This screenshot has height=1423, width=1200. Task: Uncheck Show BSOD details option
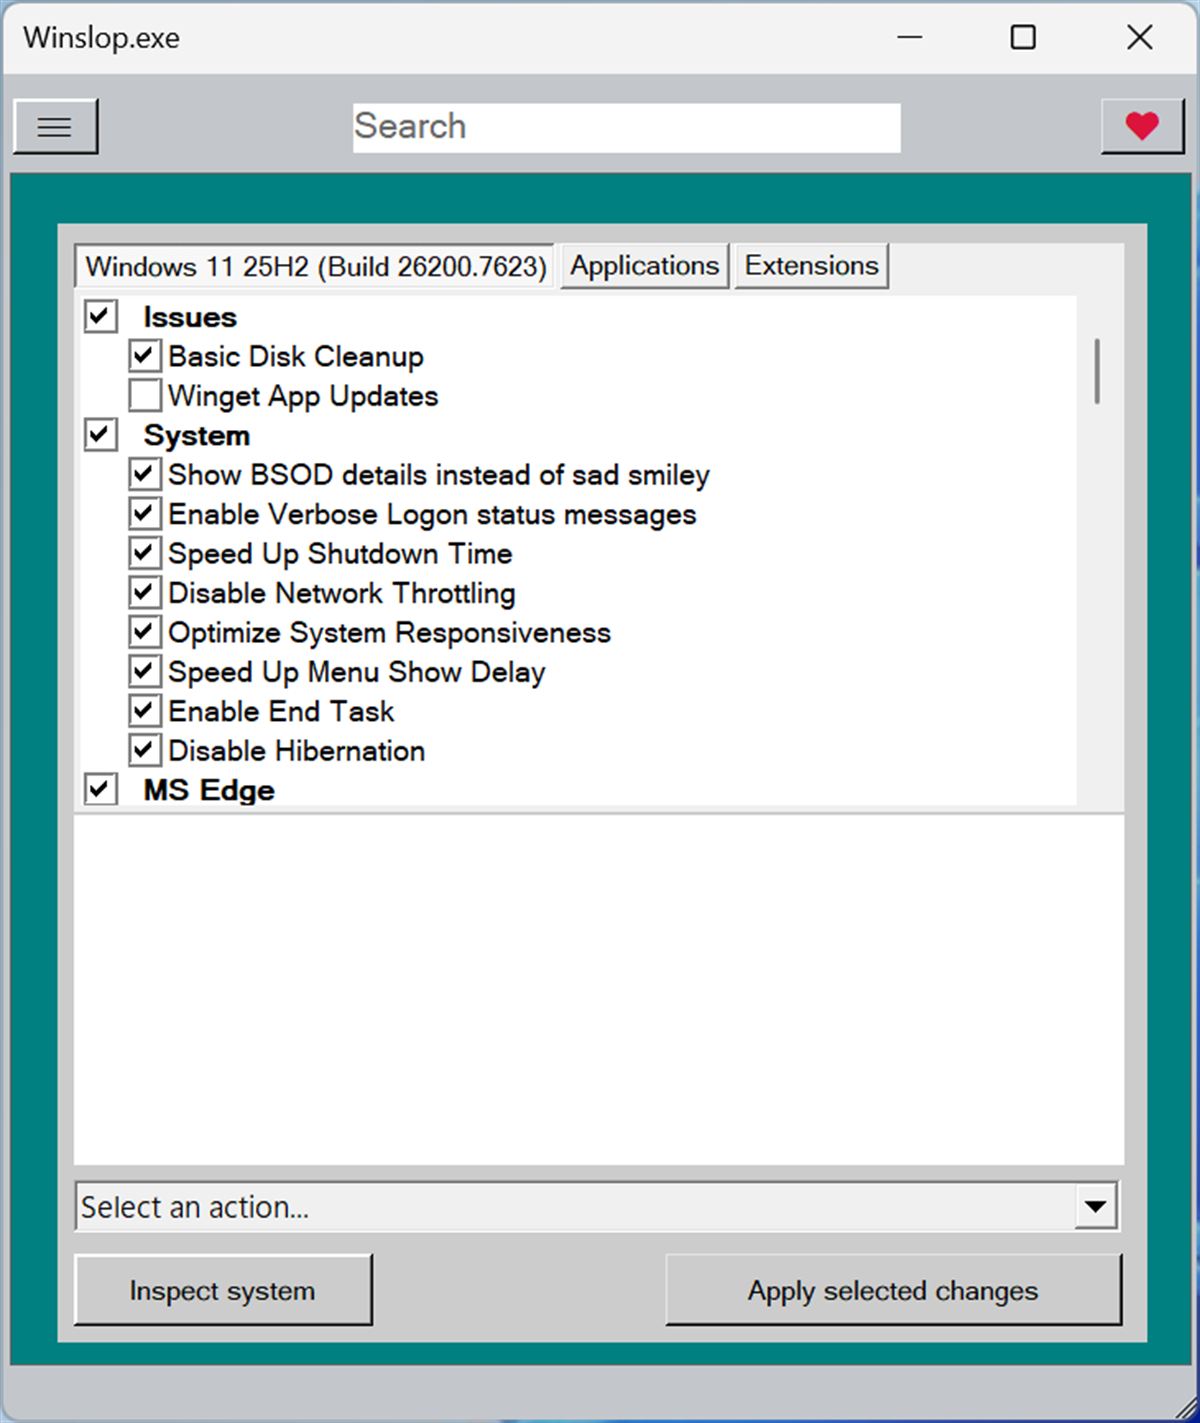click(144, 474)
